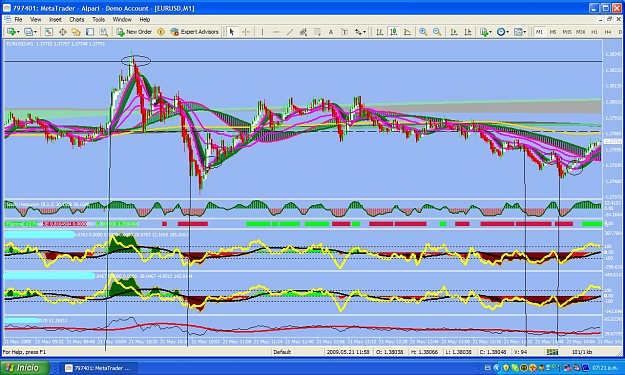The height and width of the screenshot is (375, 625).
Task: Select the horizontal line drawing tool
Action: [276, 32]
